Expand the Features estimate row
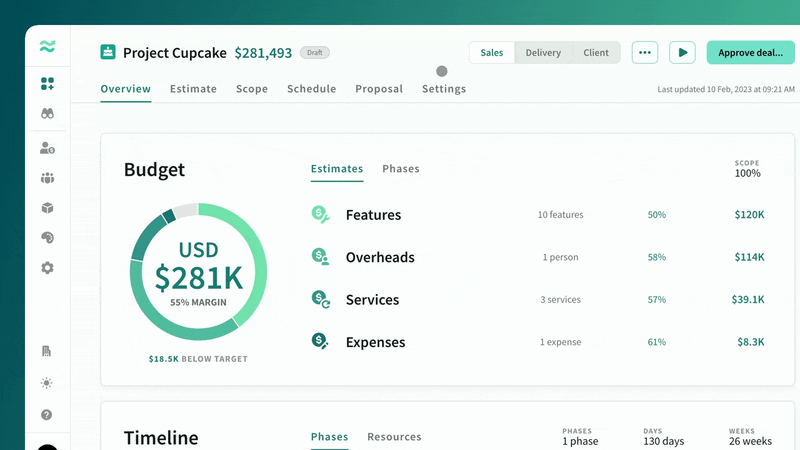This screenshot has height=450, width=800. [x=538, y=215]
